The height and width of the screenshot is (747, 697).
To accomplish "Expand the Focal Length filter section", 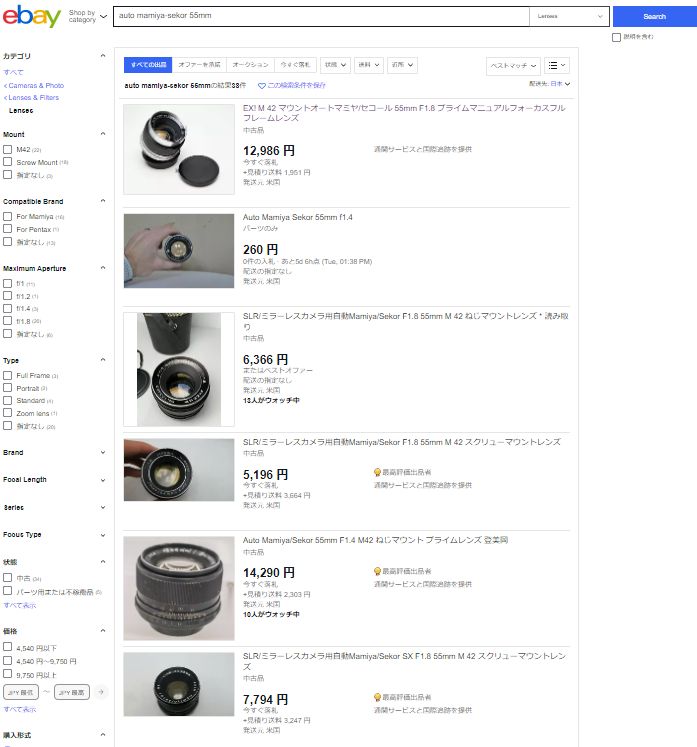I will (x=103, y=480).
